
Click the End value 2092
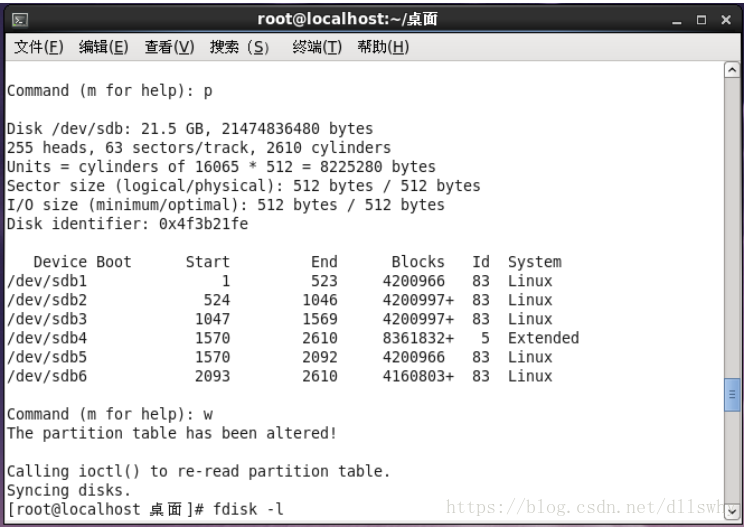[x=320, y=357]
